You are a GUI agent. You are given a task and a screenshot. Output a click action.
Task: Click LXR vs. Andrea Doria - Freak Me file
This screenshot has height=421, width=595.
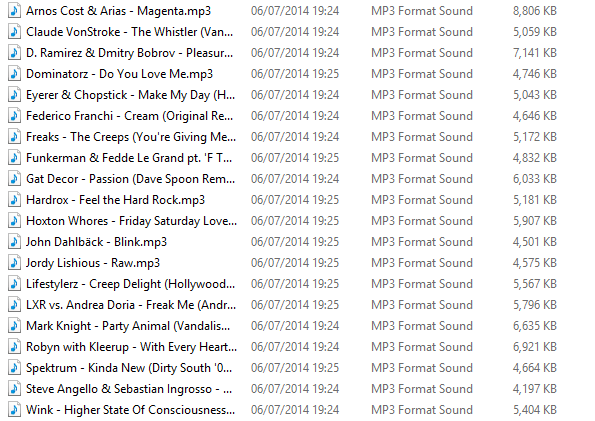point(131,305)
